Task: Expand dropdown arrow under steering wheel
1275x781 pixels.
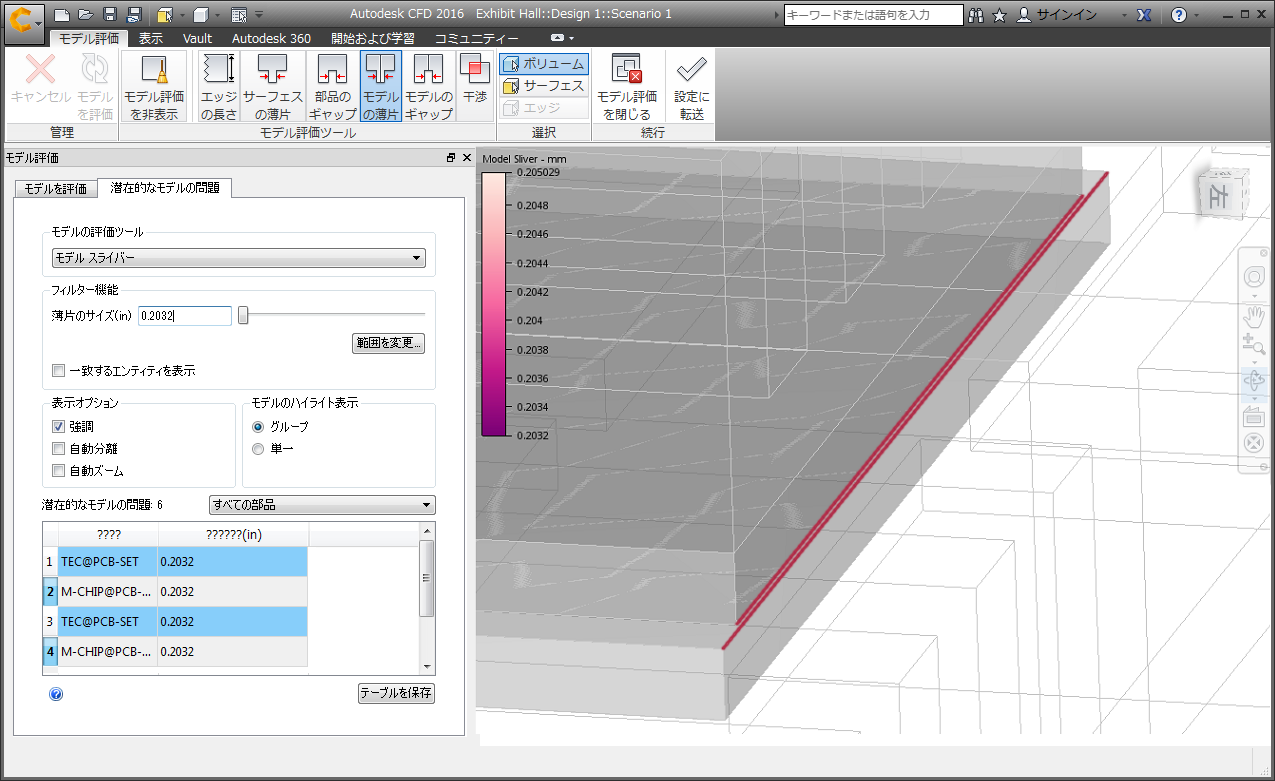Action: pyautogui.click(x=1253, y=297)
